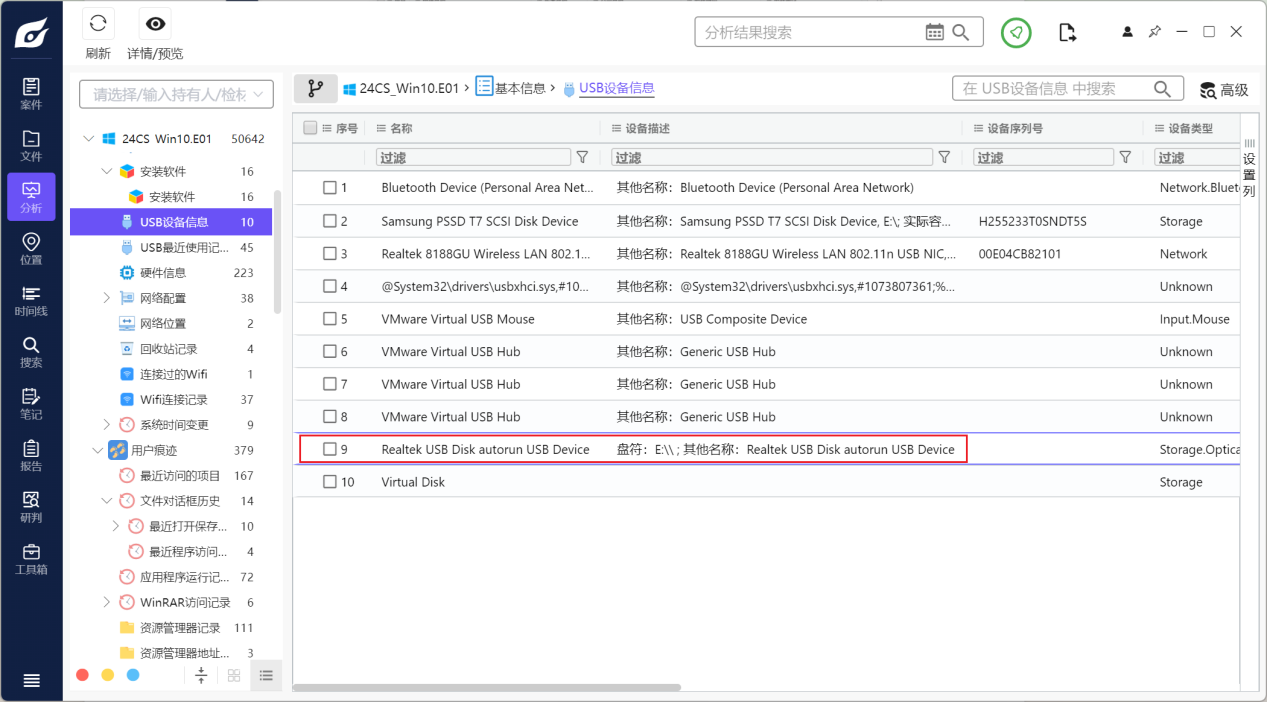Open the 研判 sidebar section
The image size is (1267, 702).
click(x=31, y=507)
